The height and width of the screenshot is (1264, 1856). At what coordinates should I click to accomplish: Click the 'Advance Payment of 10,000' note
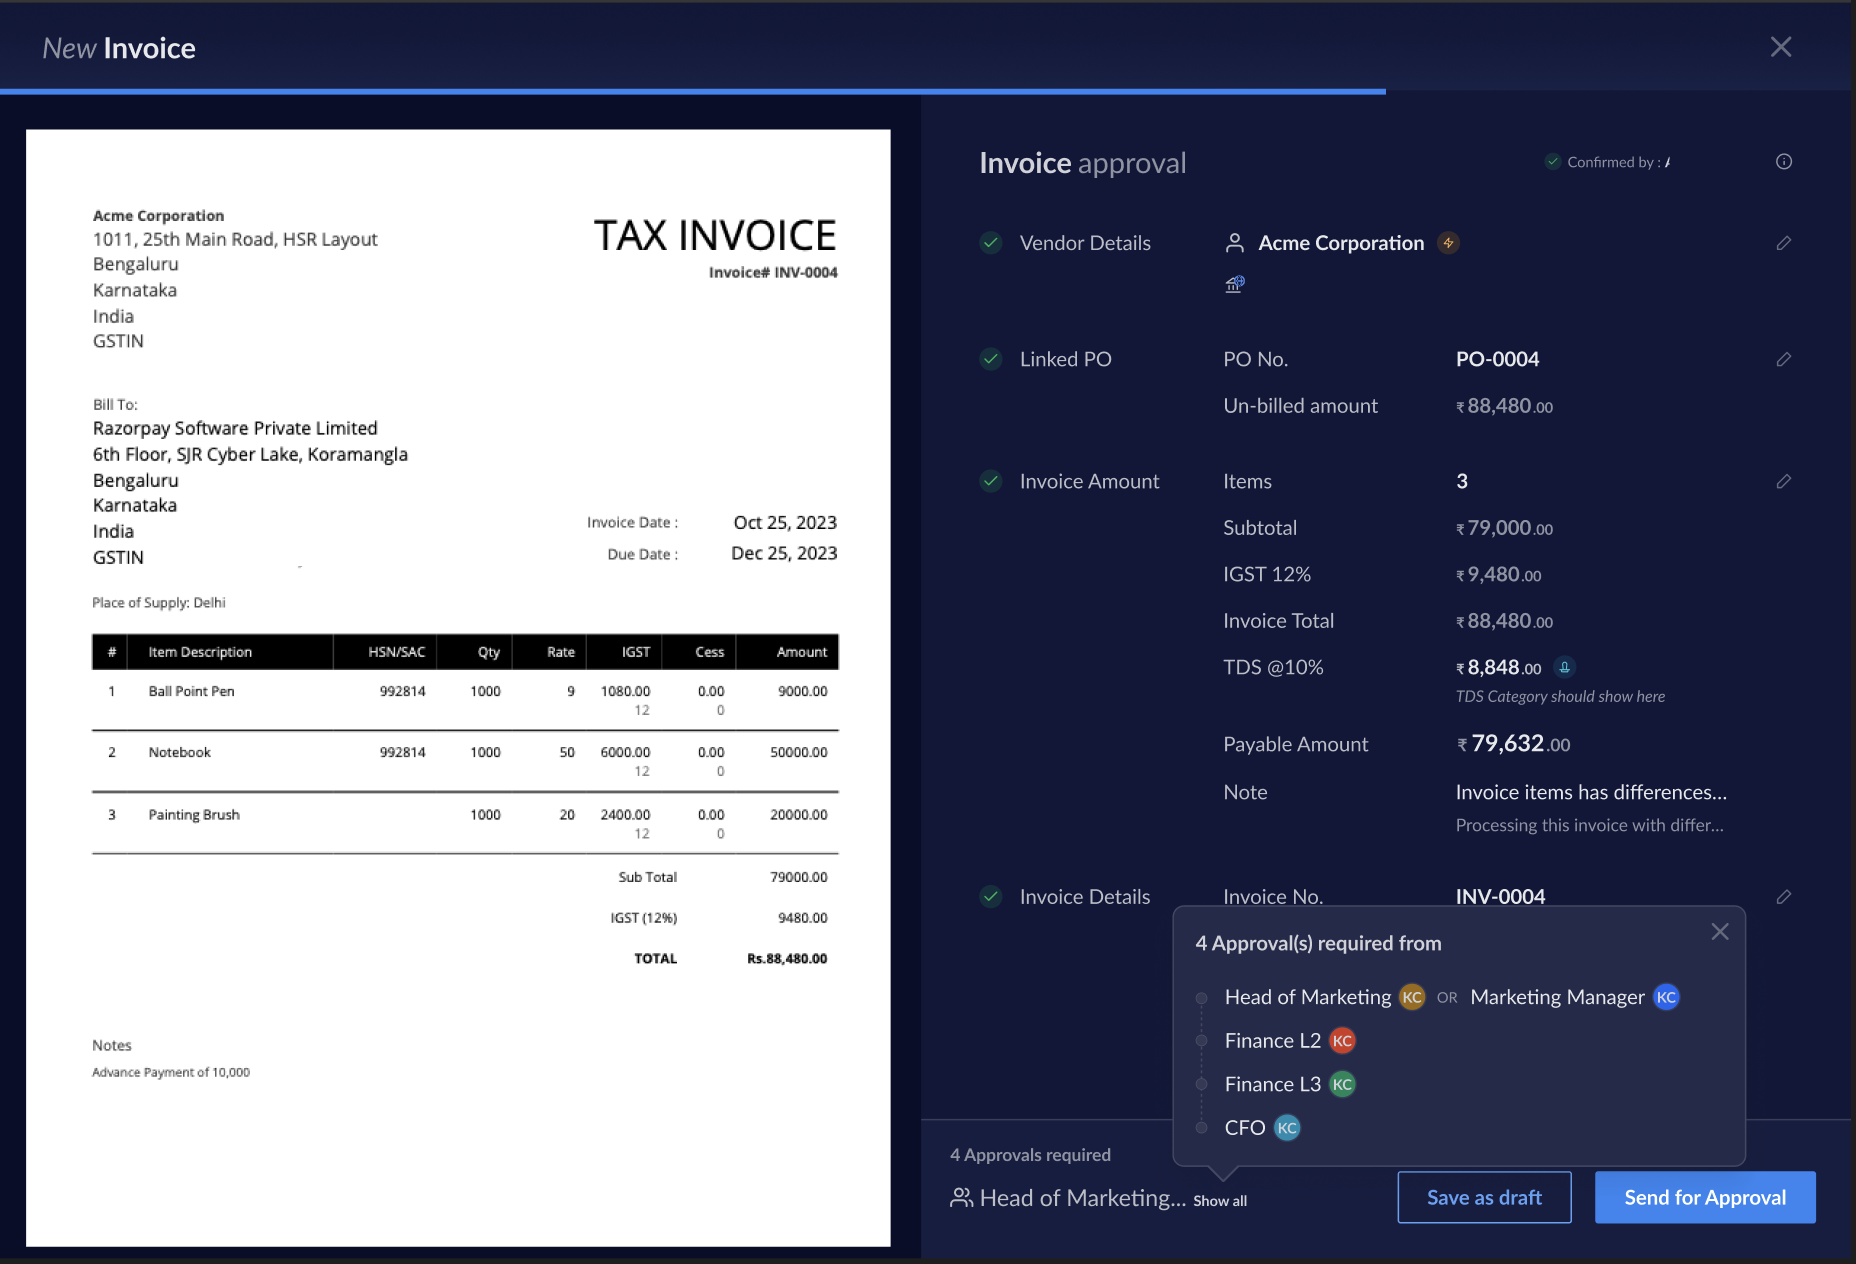171,1072
